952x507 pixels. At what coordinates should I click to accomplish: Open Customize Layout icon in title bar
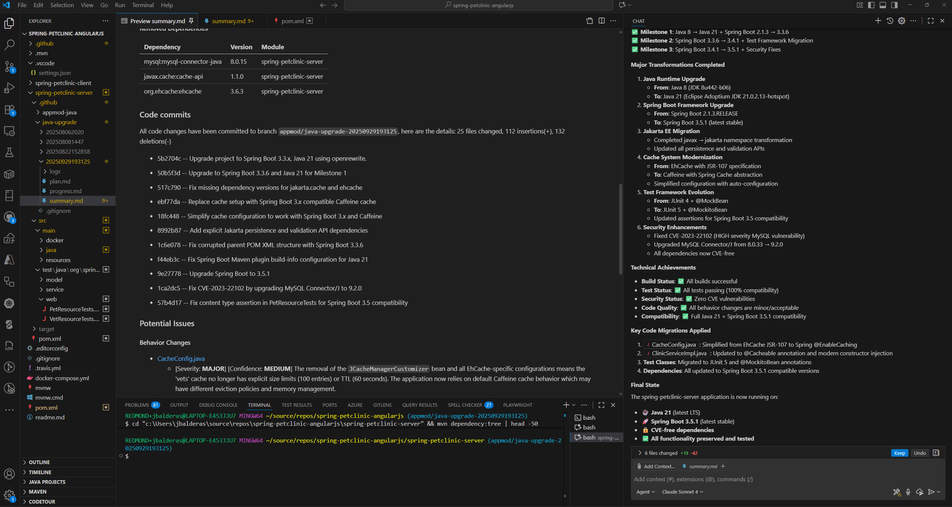860,5
